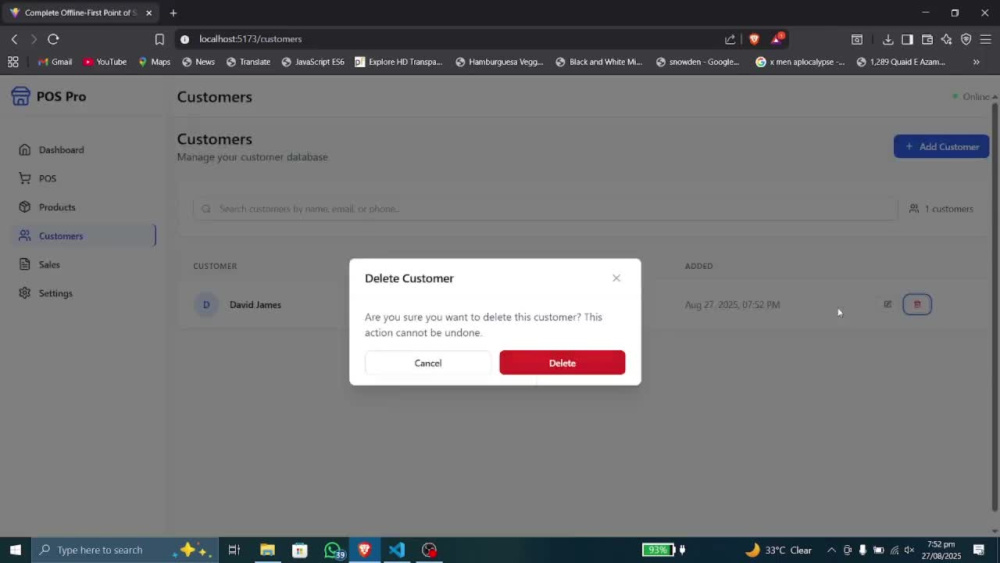Open the Brave VPN shield icon
1000x563 pixels.
coord(966,40)
